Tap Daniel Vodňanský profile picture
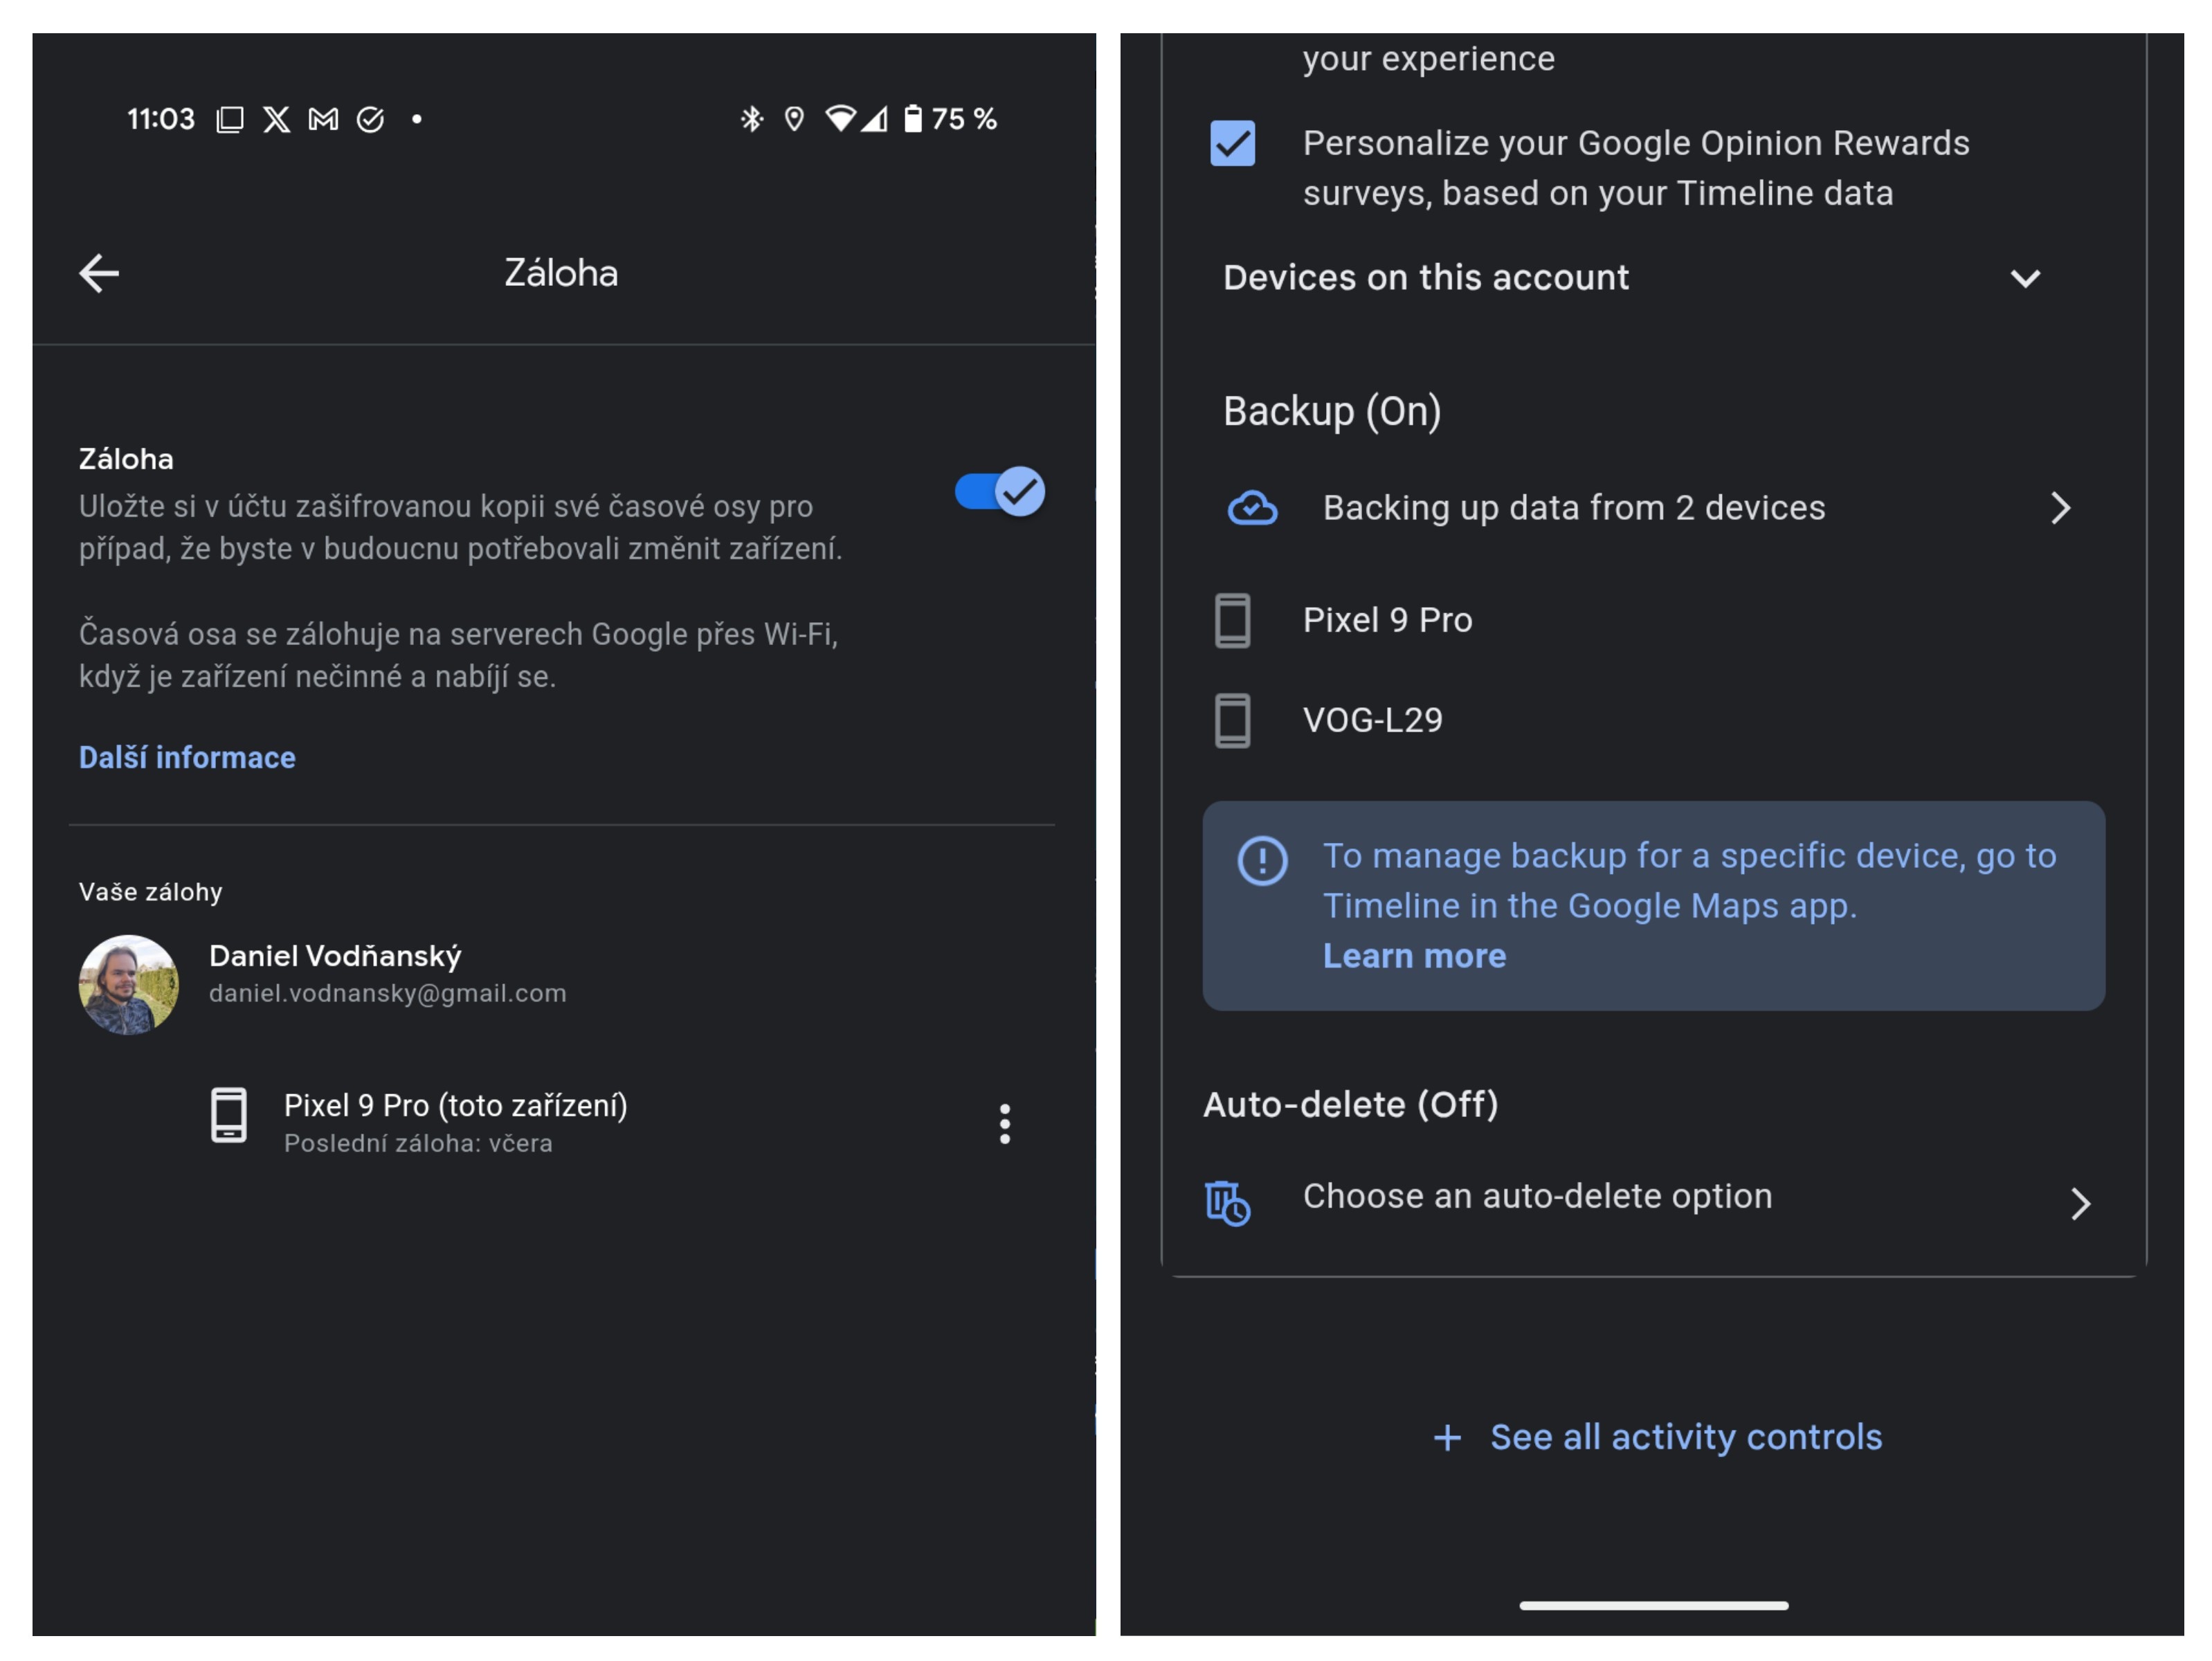 pyautogui.click(x=129, y=984)
